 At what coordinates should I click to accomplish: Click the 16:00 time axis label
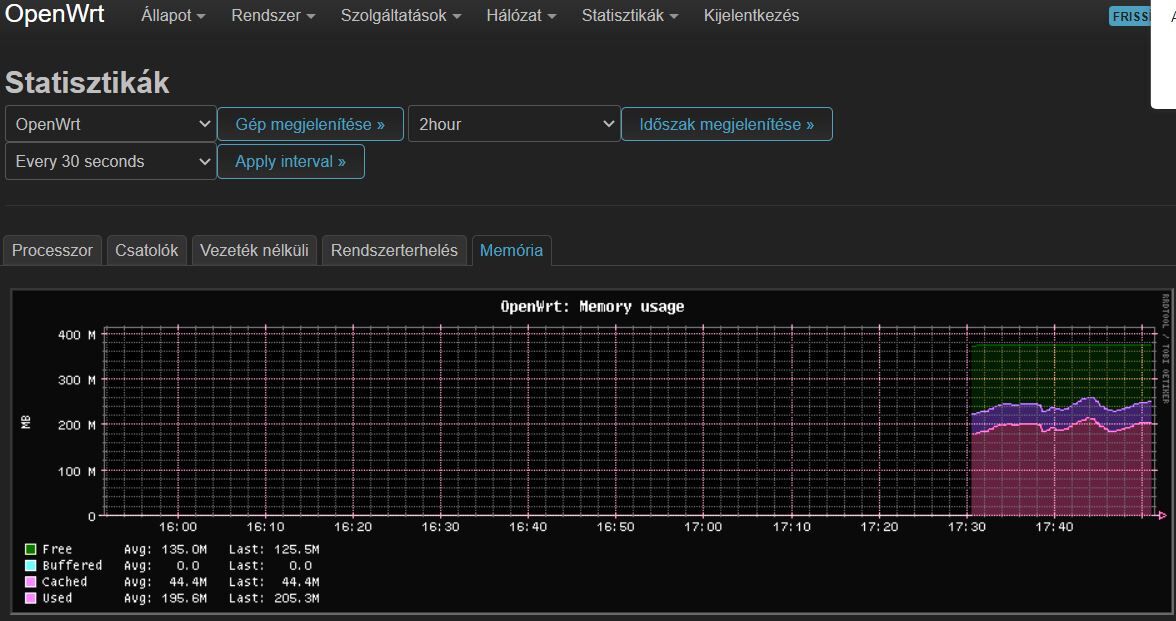(178, 527)
